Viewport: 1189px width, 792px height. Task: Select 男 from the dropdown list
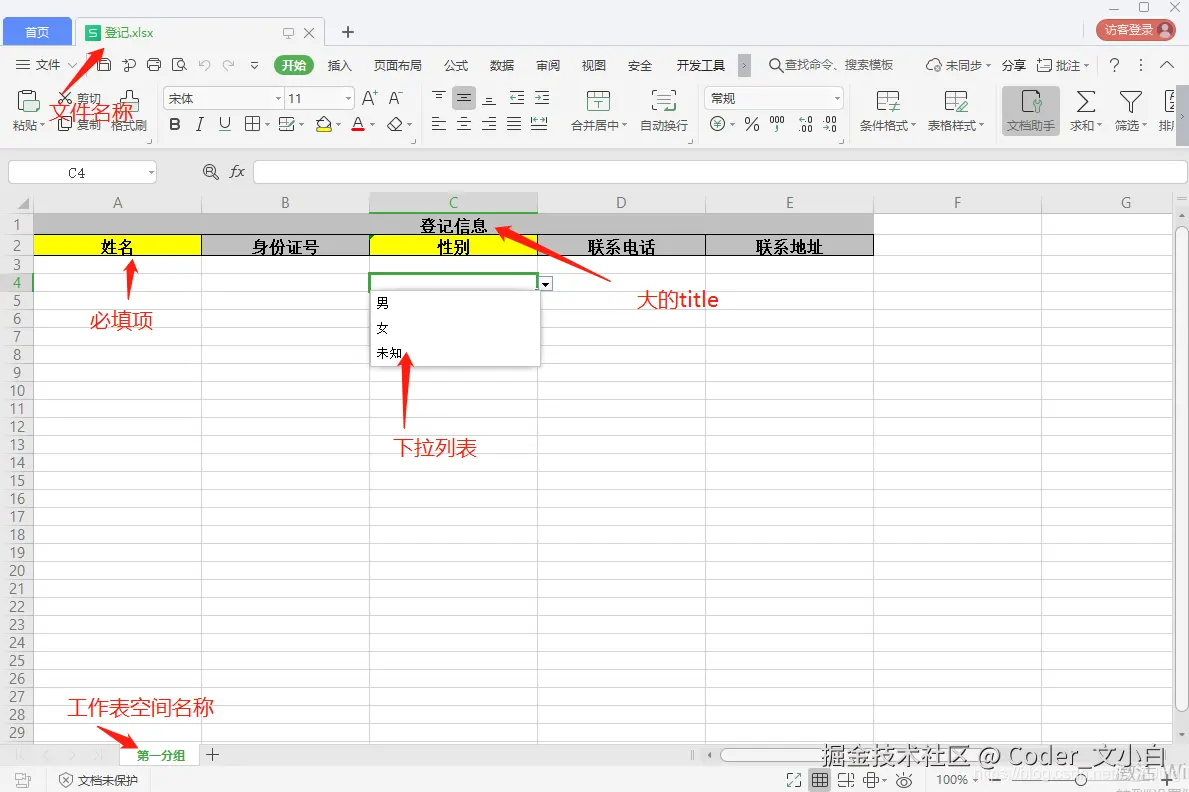click(455, 303)
